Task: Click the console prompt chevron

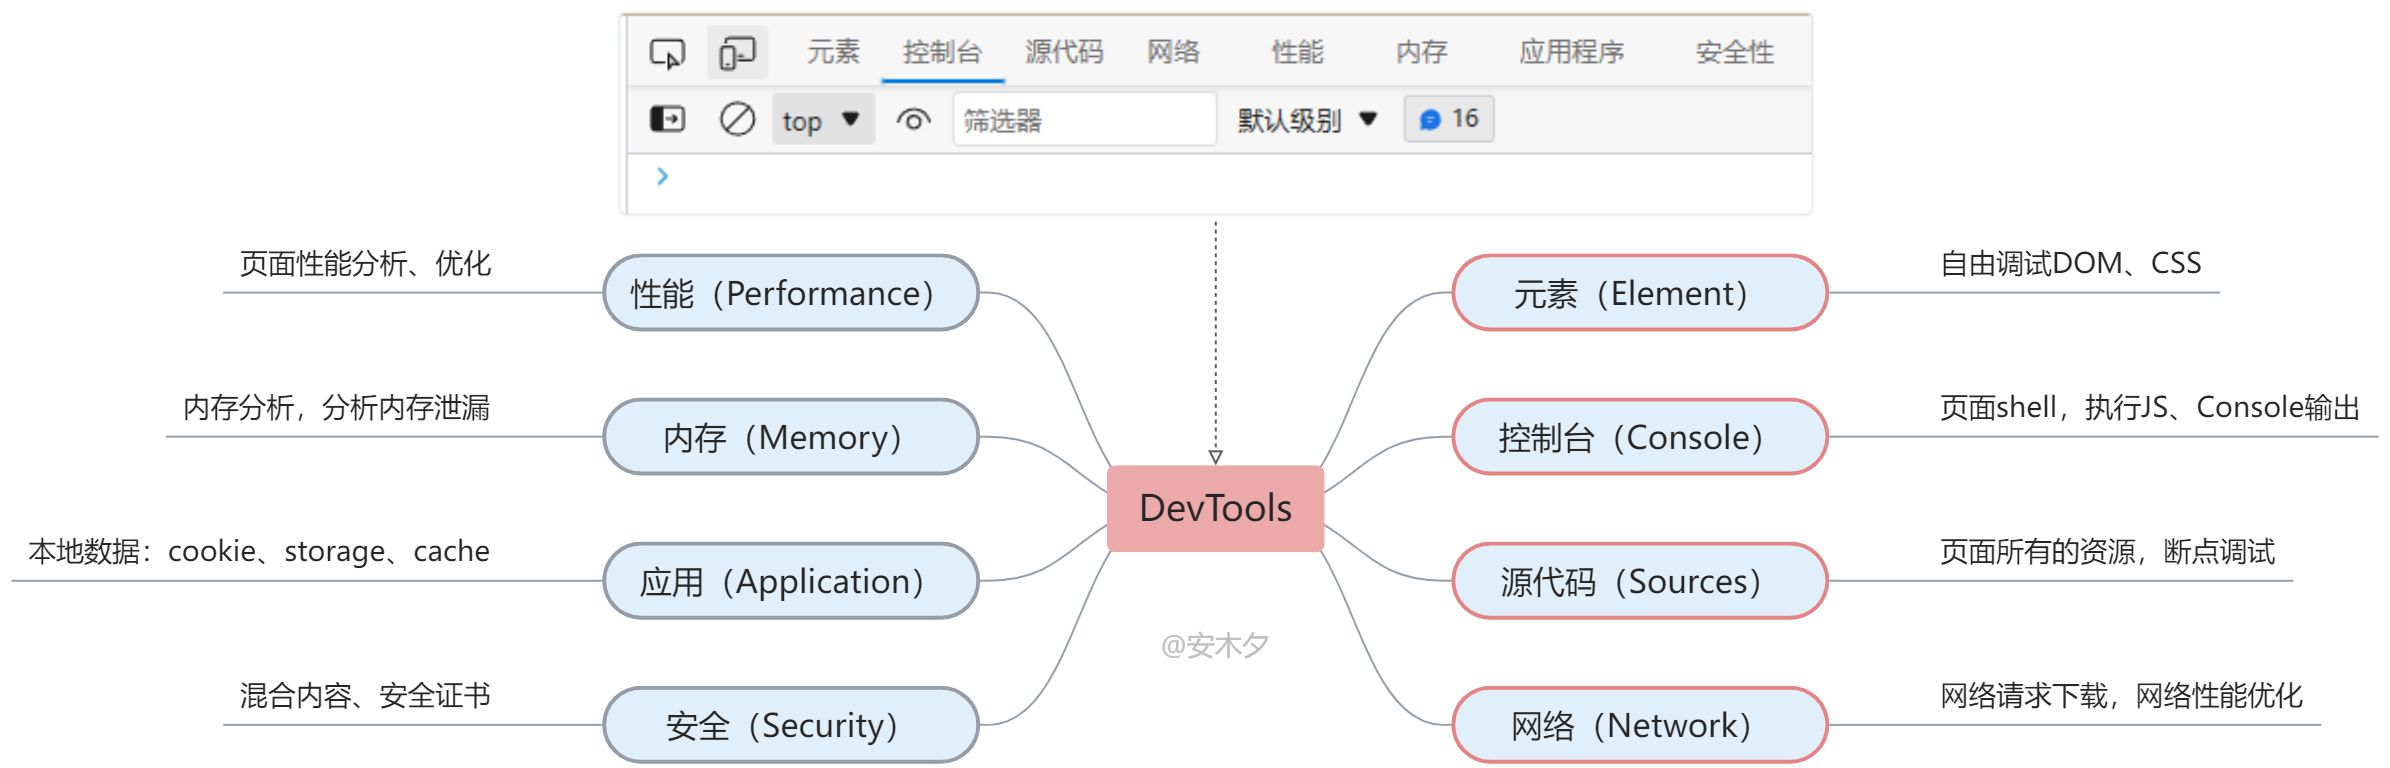Action: click(x=662, y=177)
